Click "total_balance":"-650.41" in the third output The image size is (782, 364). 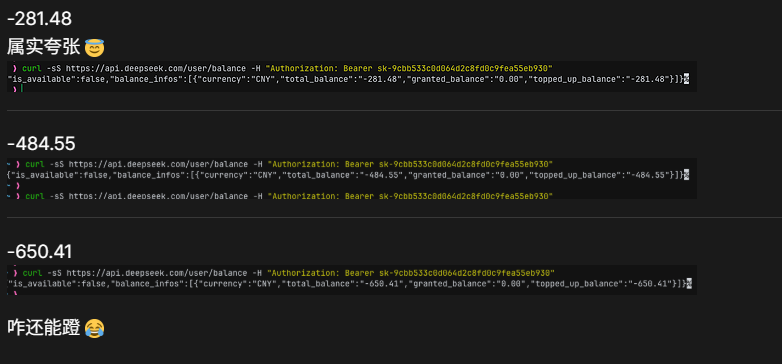(351, 284)
